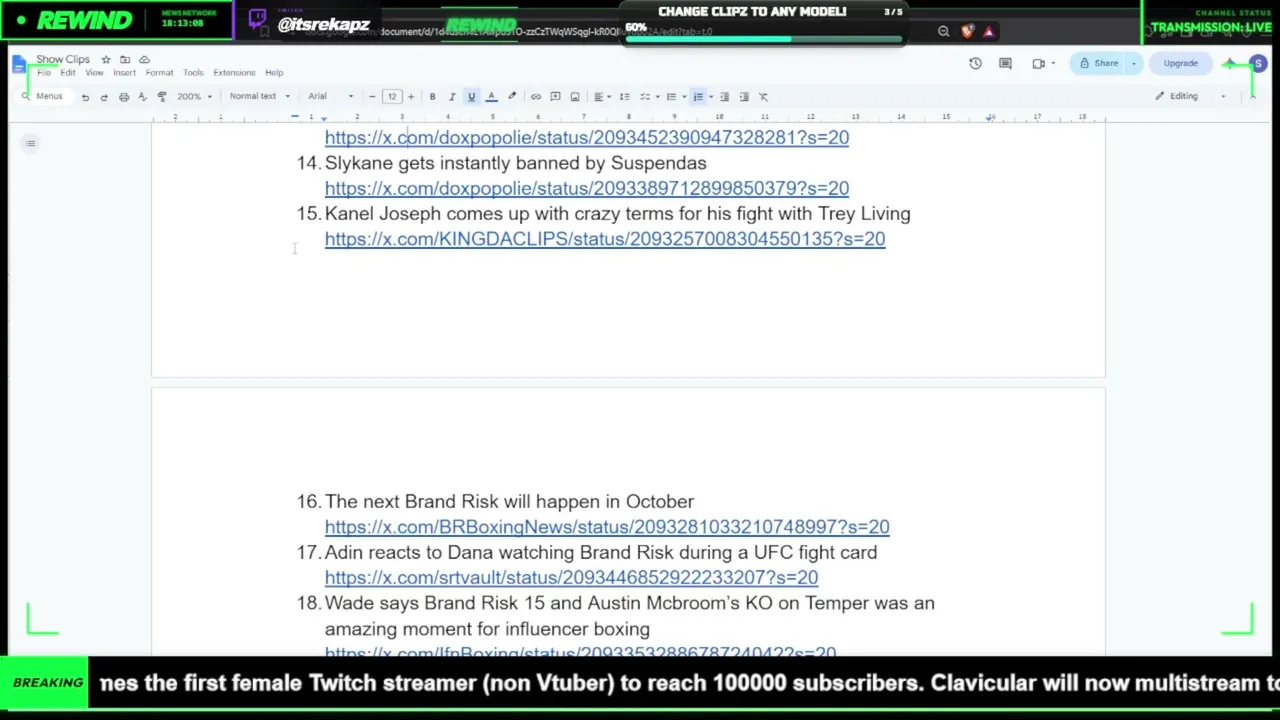Open the Extensions menu
1280x720 pixels.
(234, 73)
